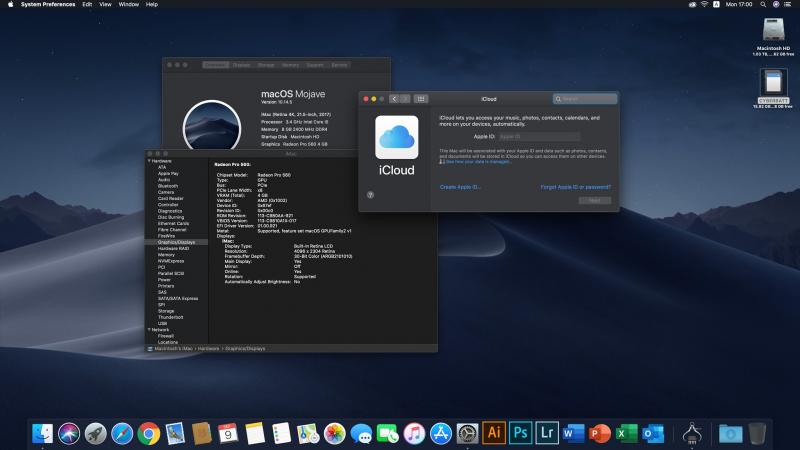Open Spotlight search in menu bar
Image resolution: width=800 pixels, height=450 pixels.
coord(763,4)
